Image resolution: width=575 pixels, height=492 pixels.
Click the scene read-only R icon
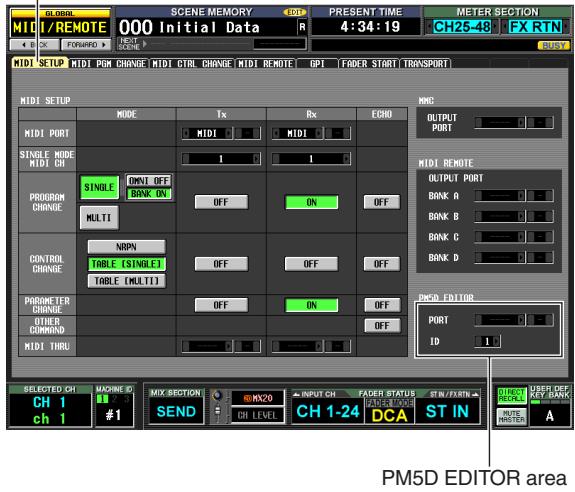point(302,27)
